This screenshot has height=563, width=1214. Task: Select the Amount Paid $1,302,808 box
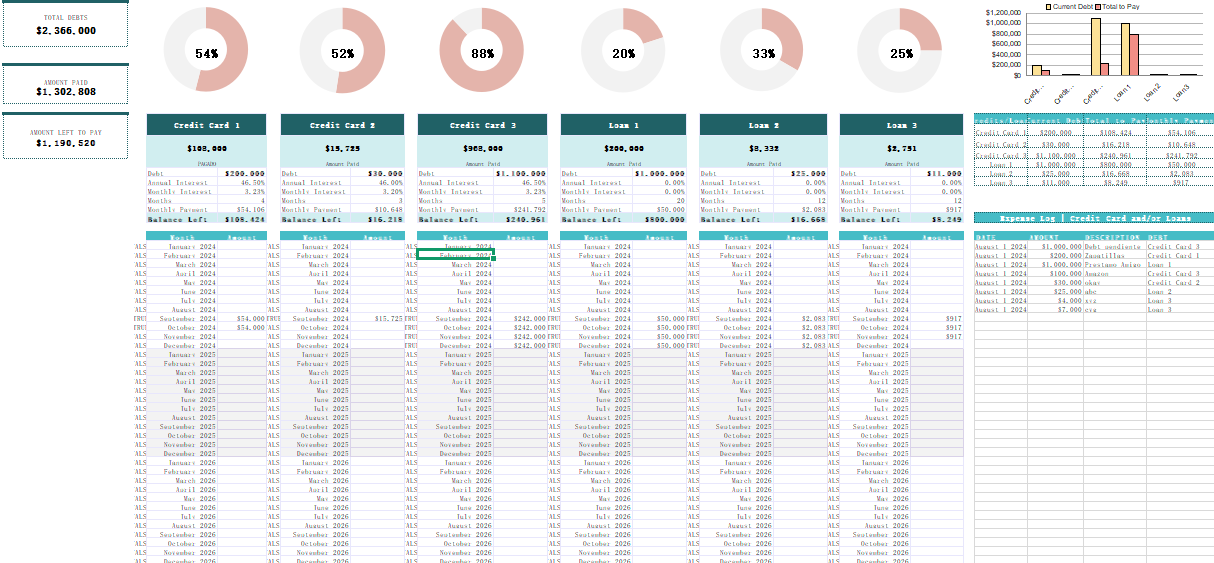(x=65, y=86)
